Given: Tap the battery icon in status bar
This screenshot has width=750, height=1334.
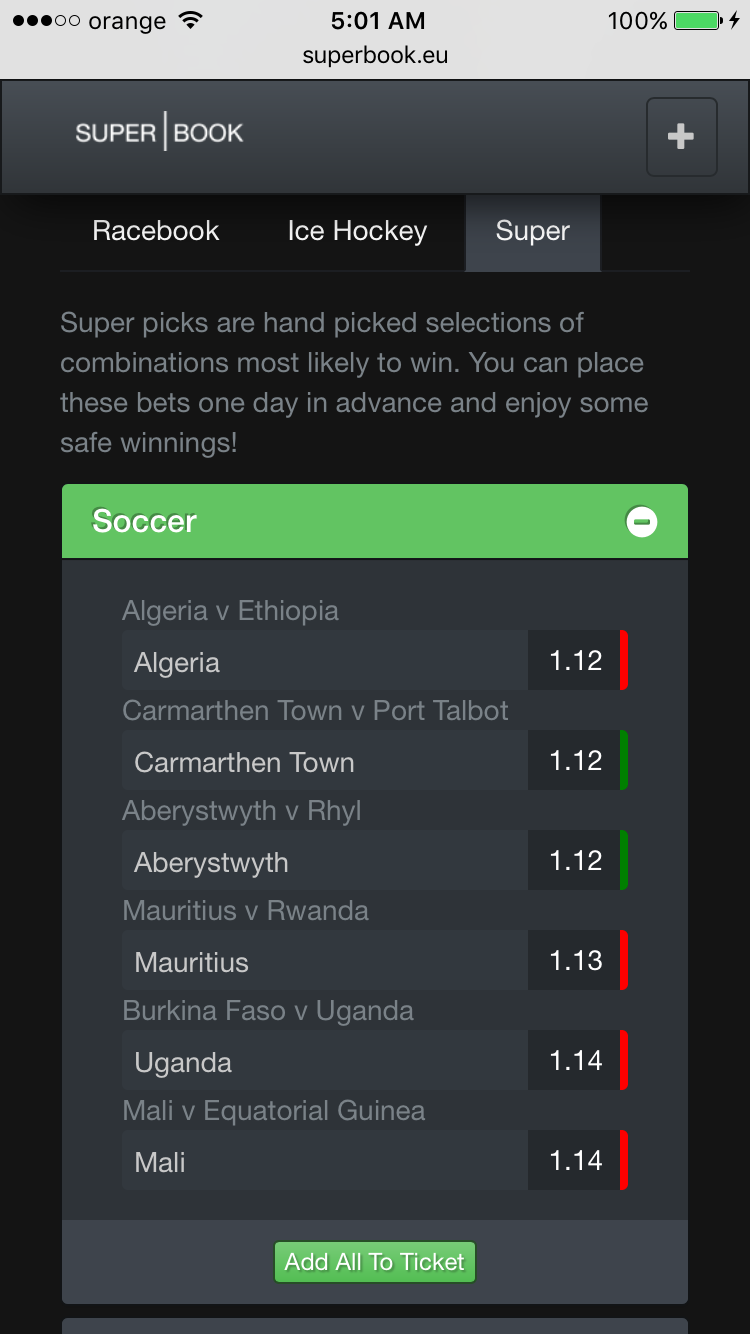Looking at the screenshot, I should pyautogui.click(x=698, y=21).
